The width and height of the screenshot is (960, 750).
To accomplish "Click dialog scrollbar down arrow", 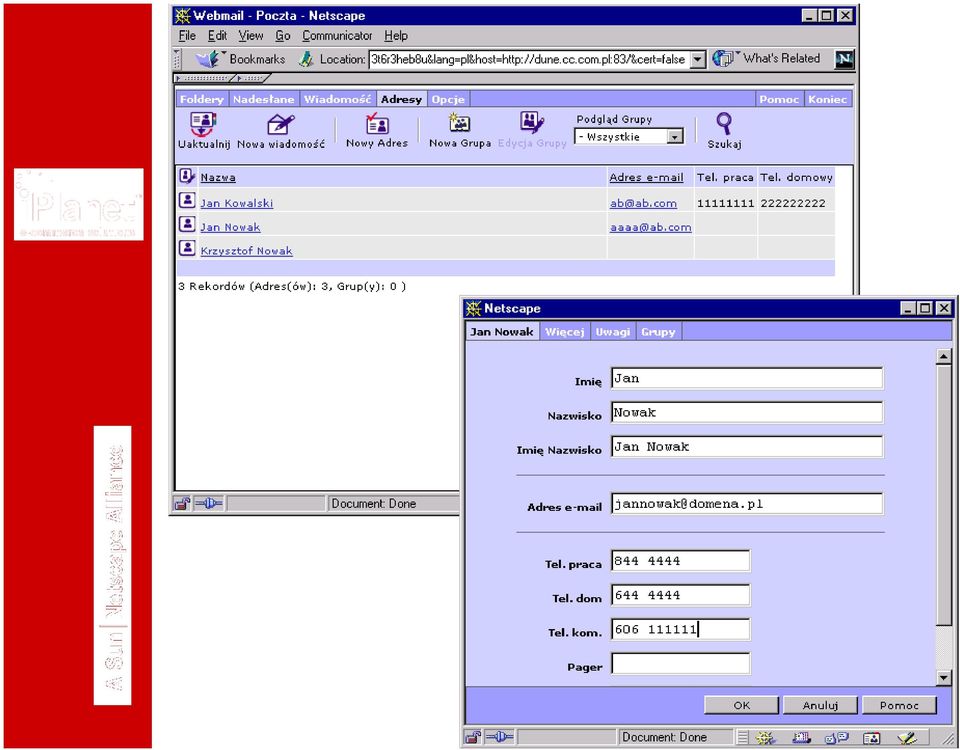I will (x=943, y=677).
